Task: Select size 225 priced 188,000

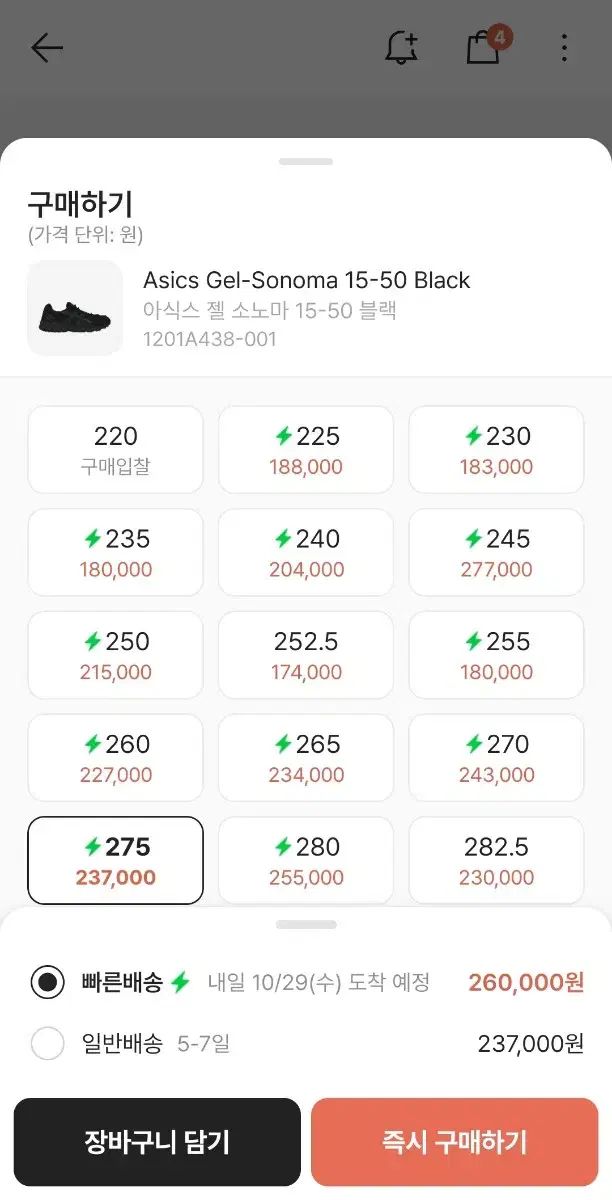Action: coord(306,450)
